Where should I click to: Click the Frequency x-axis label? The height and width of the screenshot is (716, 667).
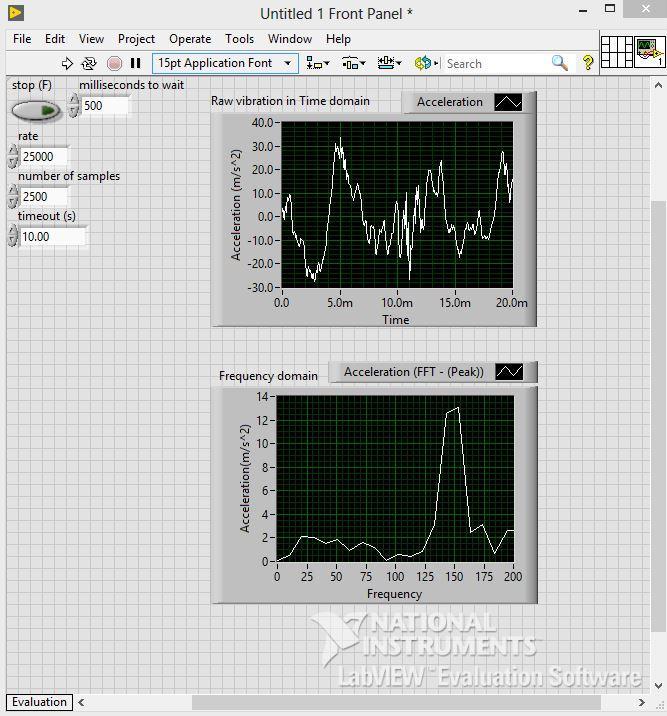tap(394, 594)
